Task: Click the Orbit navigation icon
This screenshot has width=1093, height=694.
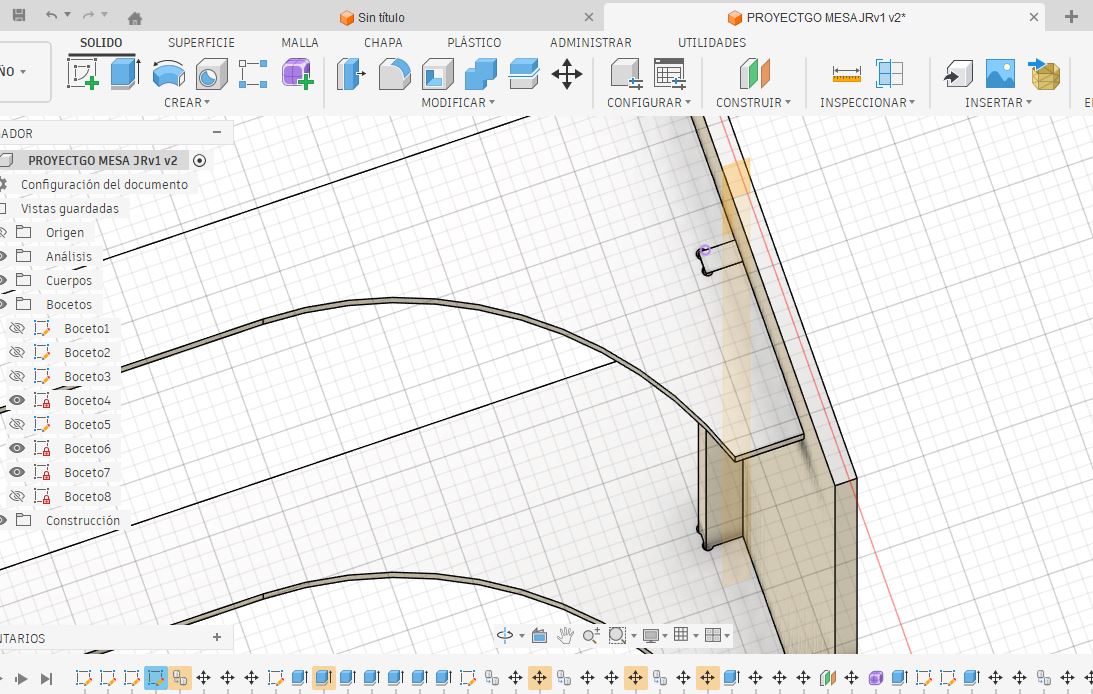Action: 506,635
